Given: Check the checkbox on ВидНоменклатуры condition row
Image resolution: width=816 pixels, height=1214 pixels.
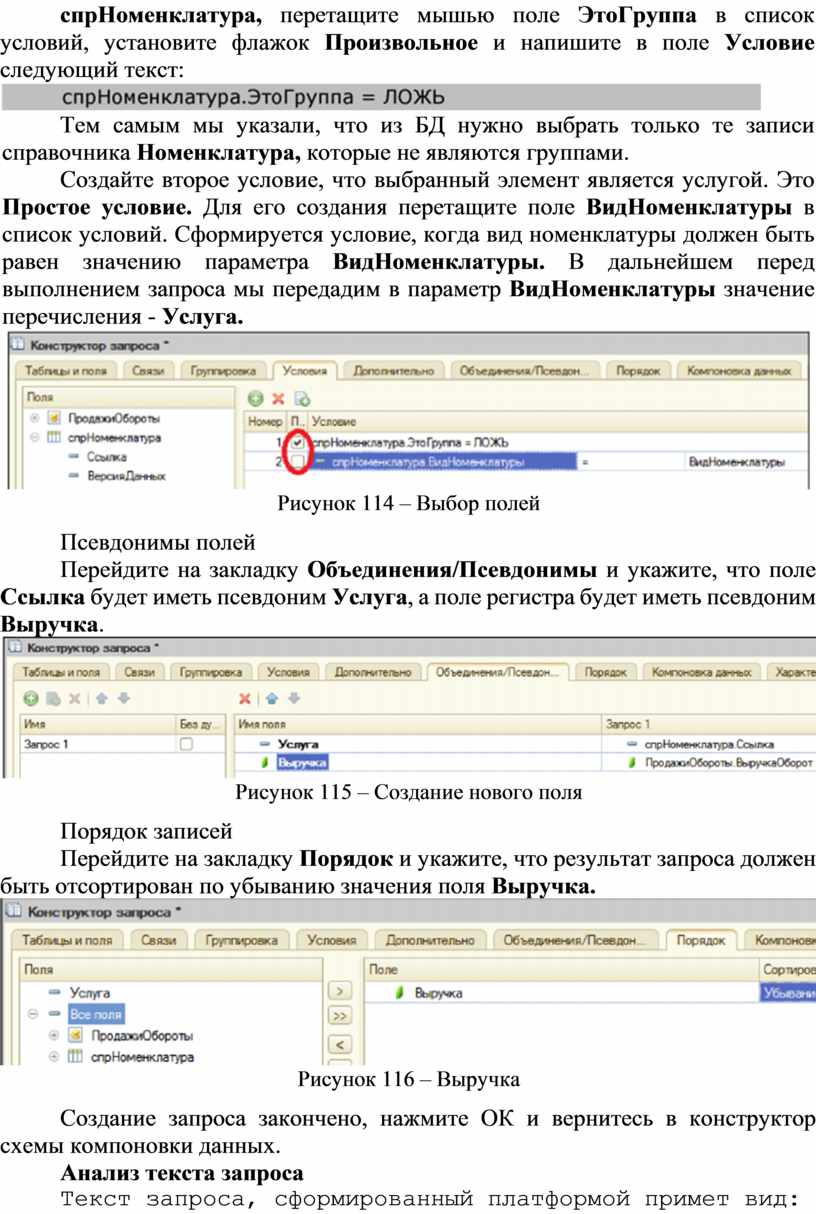Looking at the screenshot, I should coord(298,461).
